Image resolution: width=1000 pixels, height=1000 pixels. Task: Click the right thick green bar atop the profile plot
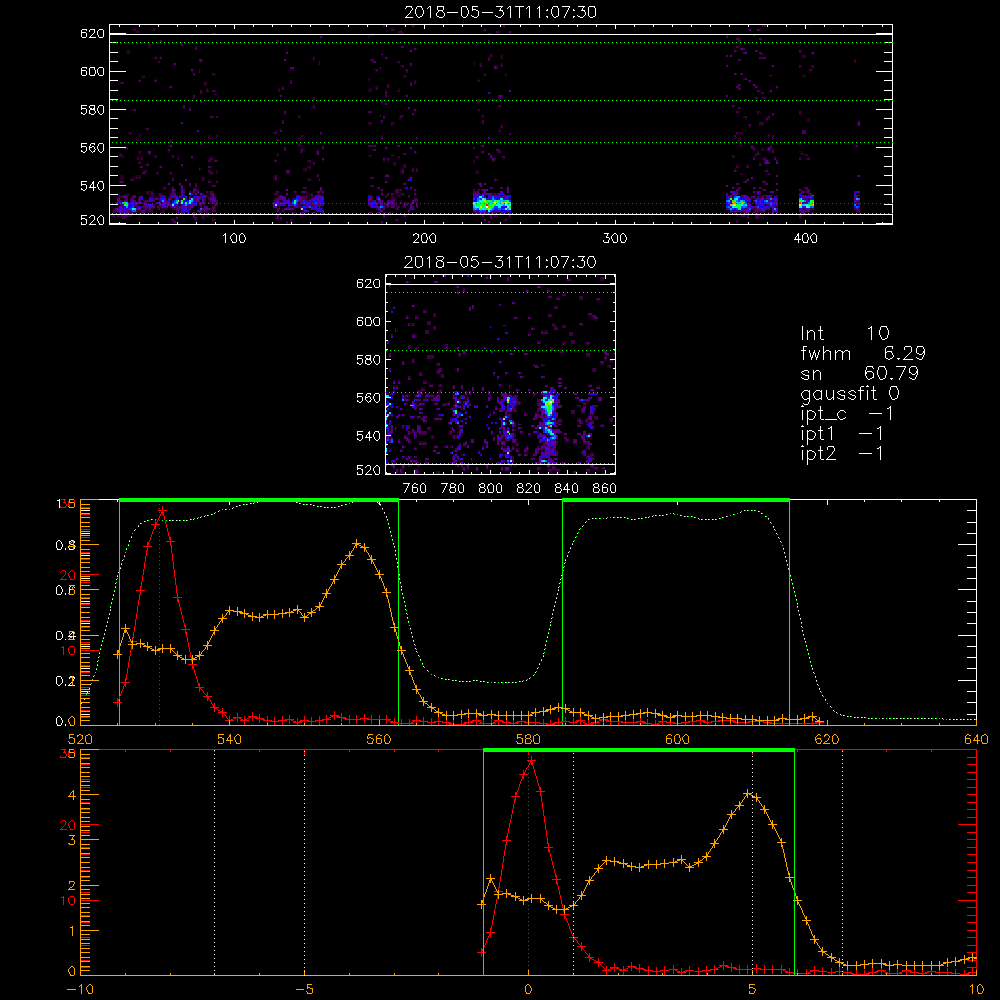point(676,500)
